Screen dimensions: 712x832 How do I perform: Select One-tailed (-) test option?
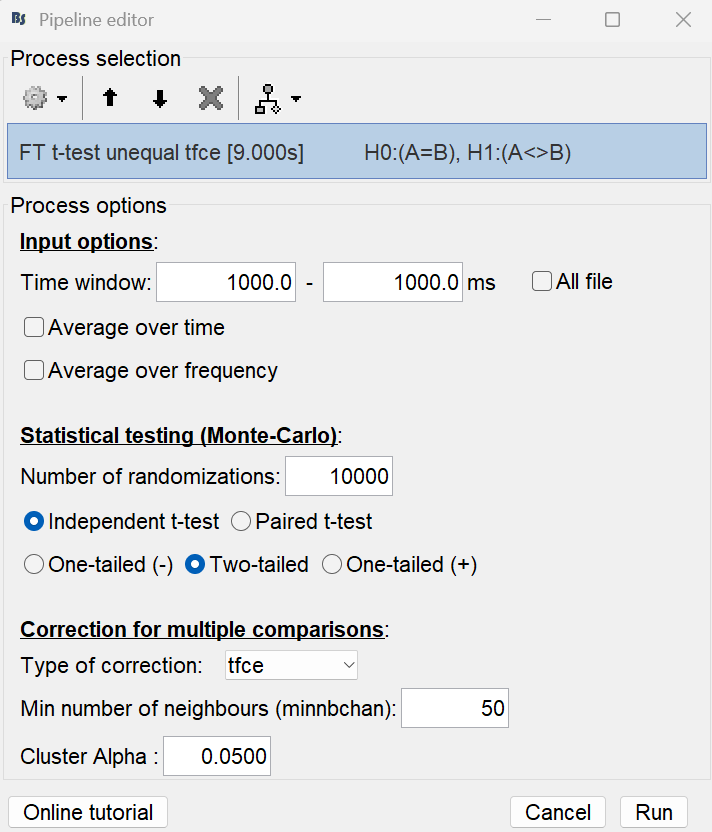point(34,565)
